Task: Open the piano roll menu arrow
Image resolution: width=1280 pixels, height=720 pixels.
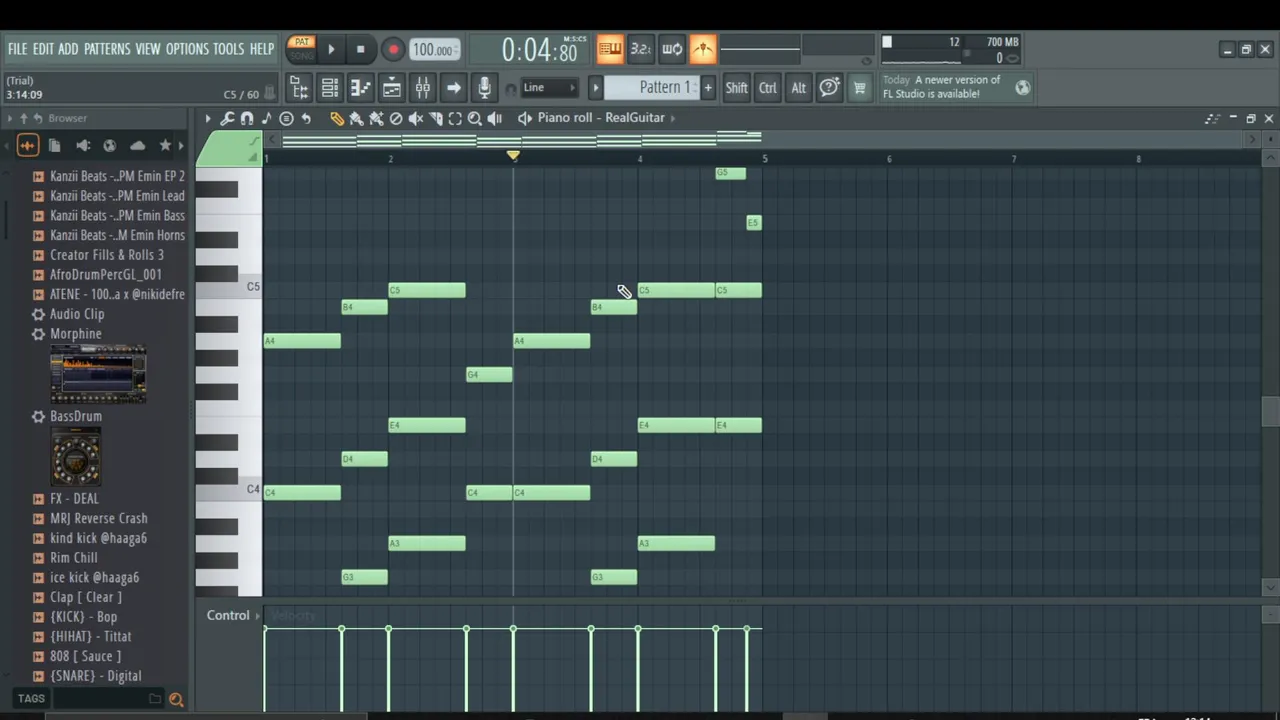Action: pyautogui.click(x=208, y=118)
